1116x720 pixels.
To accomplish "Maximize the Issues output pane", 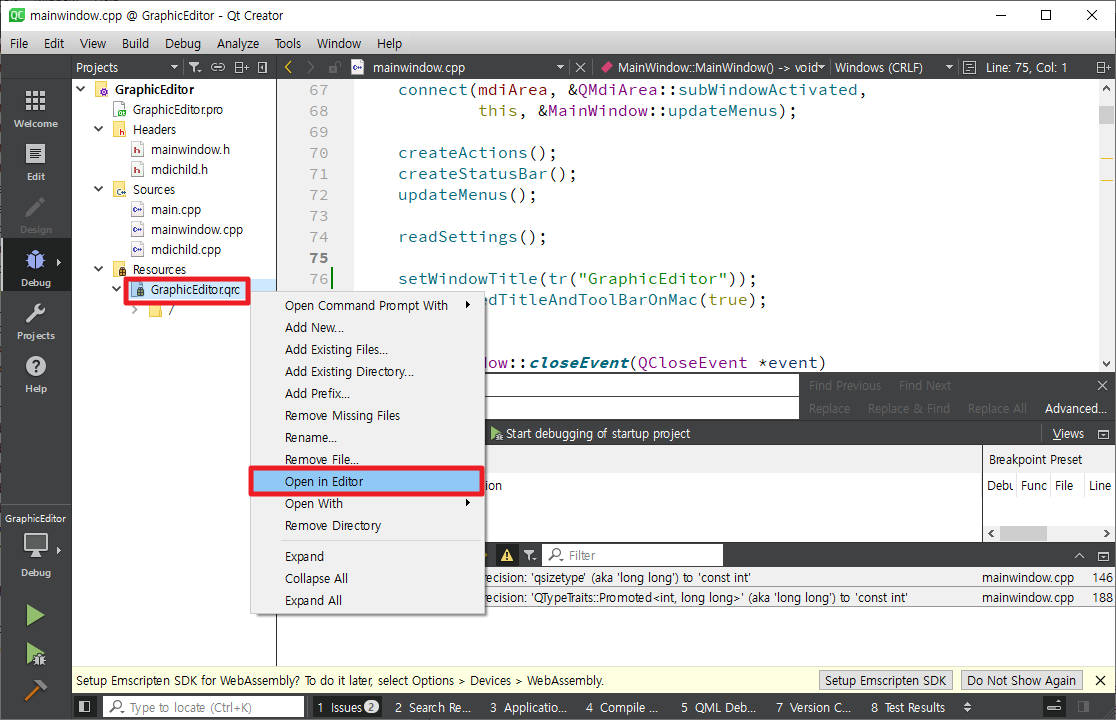I will (x=1103, y=556).
